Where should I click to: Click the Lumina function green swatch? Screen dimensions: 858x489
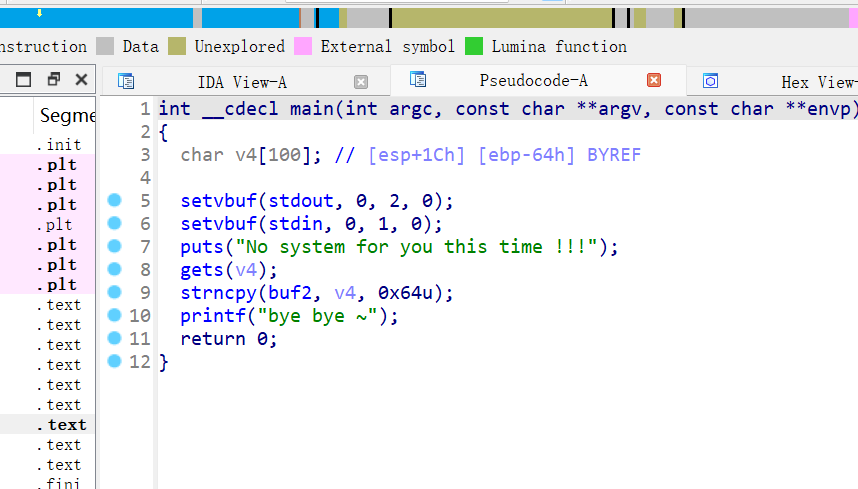click(473, 46)
